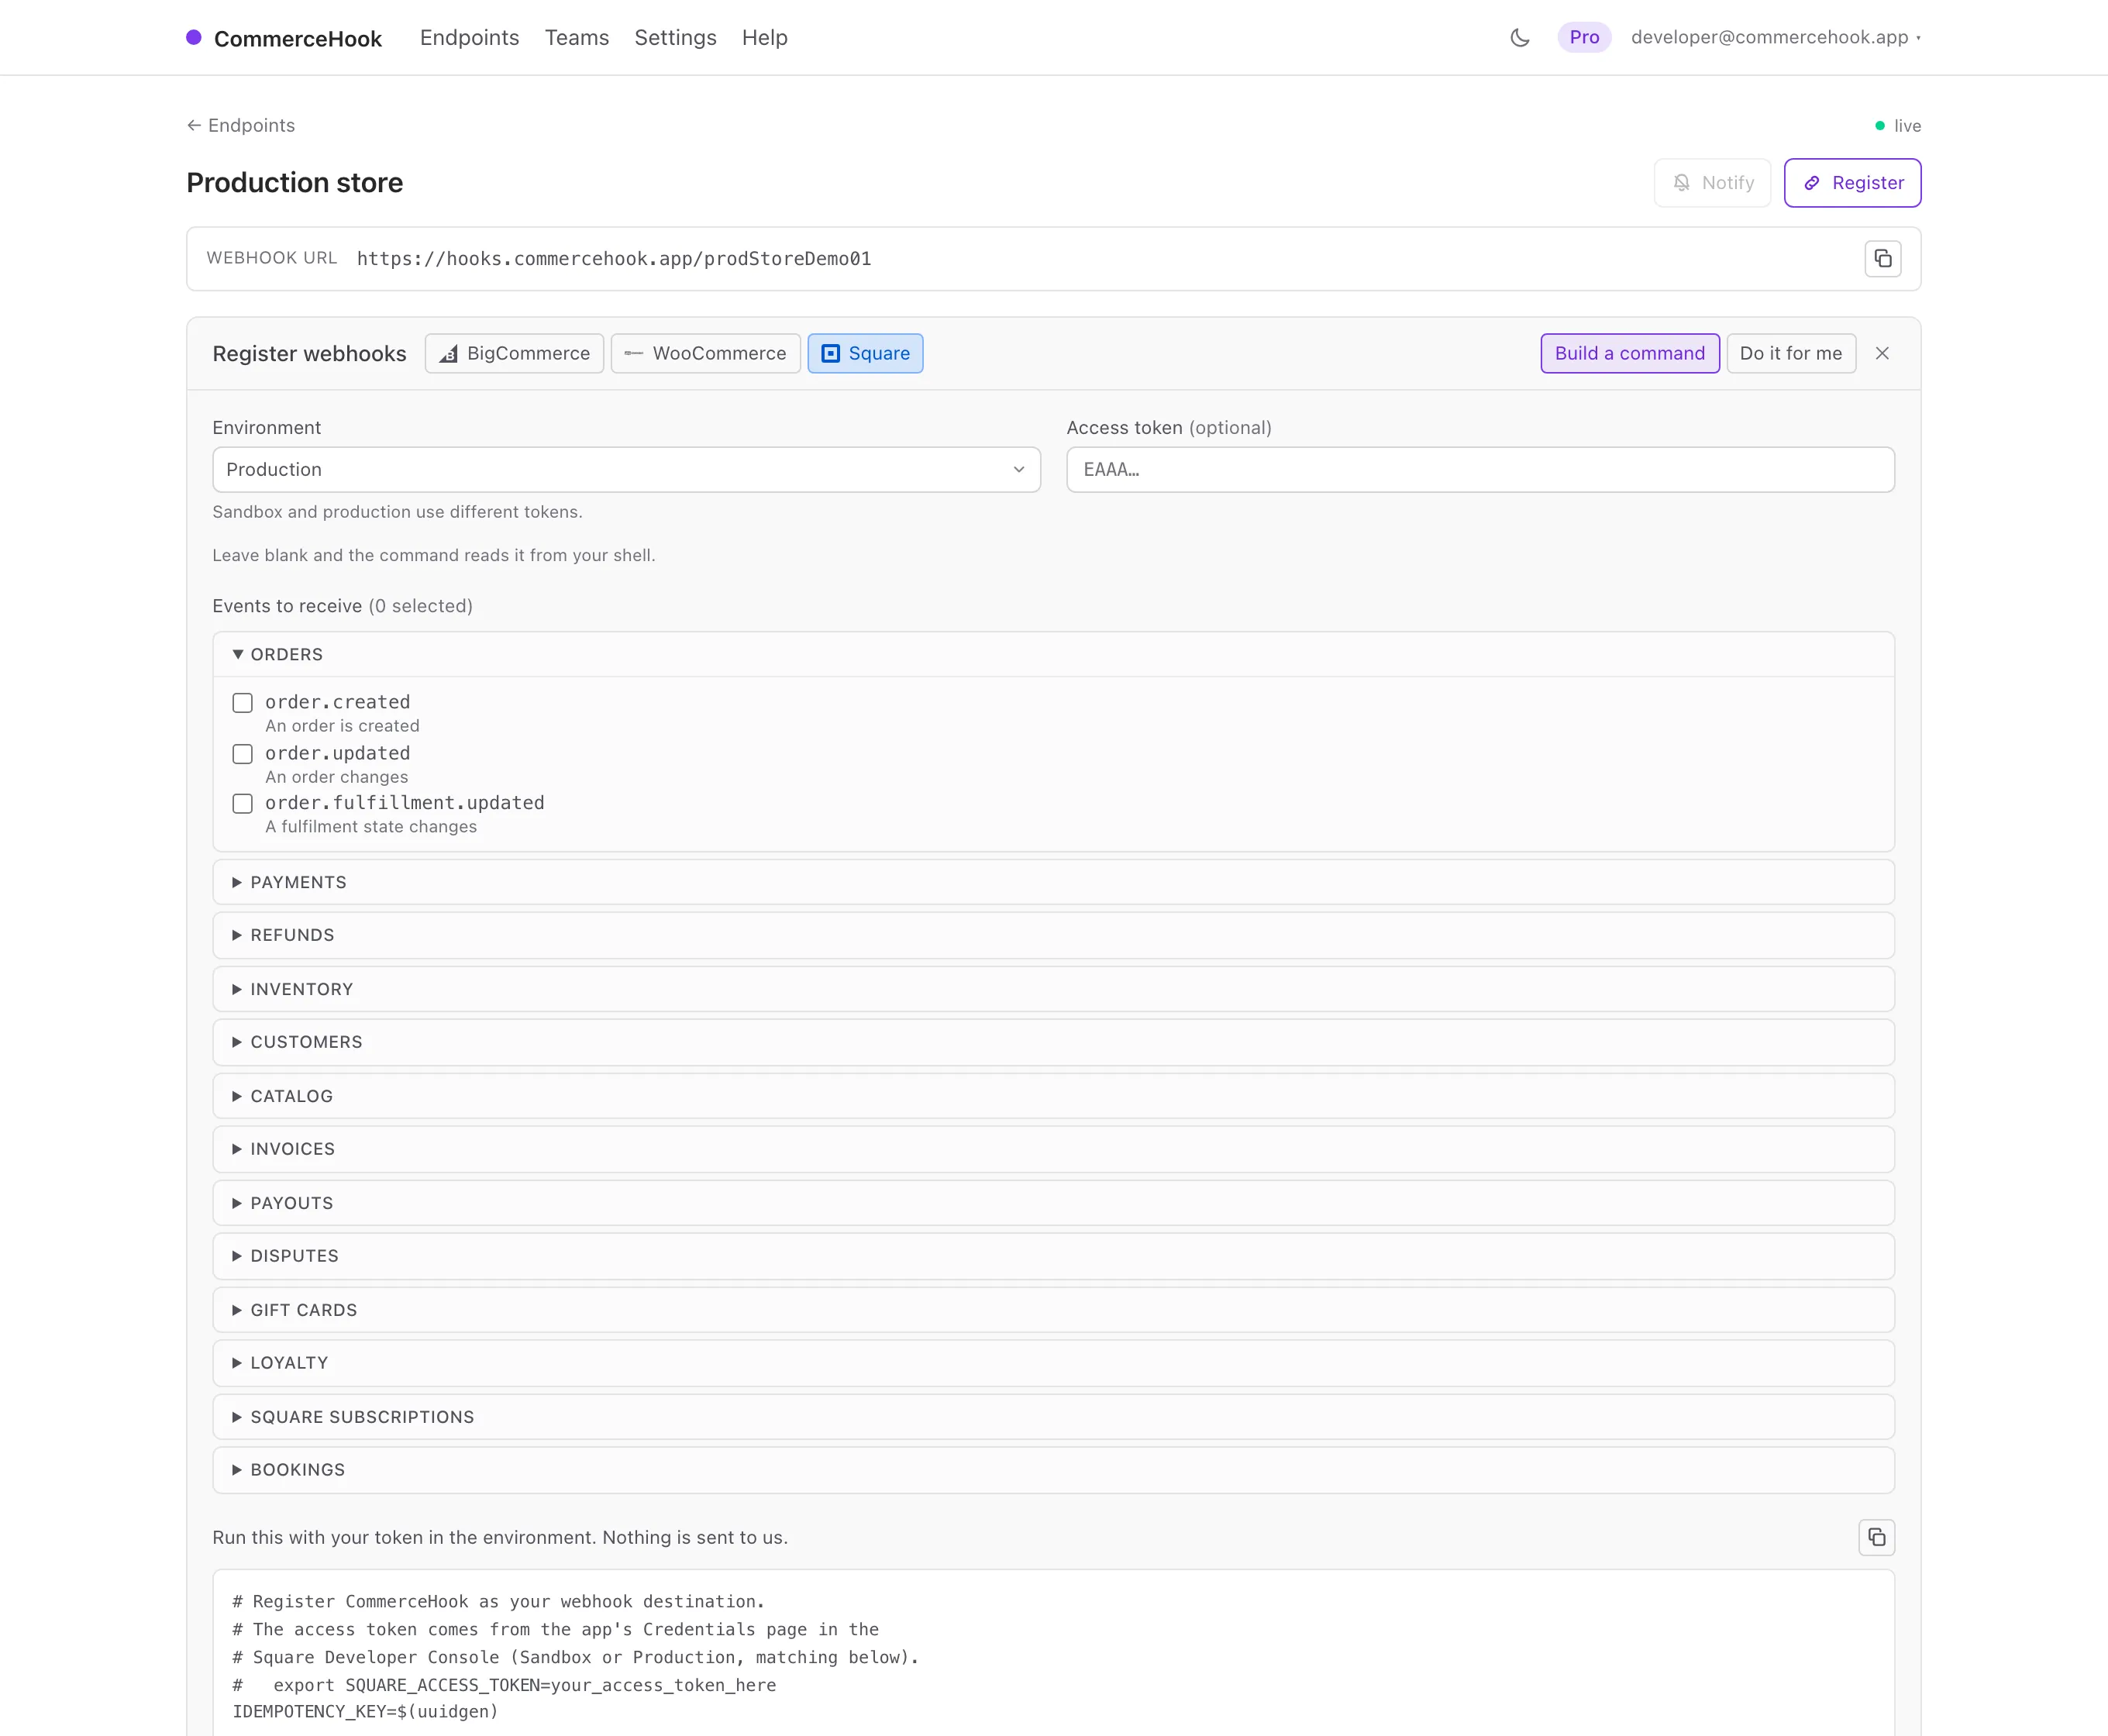Viewport: 2108px width, 1736px height.
Task: Expand the CATALOG section
Action: pyautogui.click(x=1053, y=1096)
